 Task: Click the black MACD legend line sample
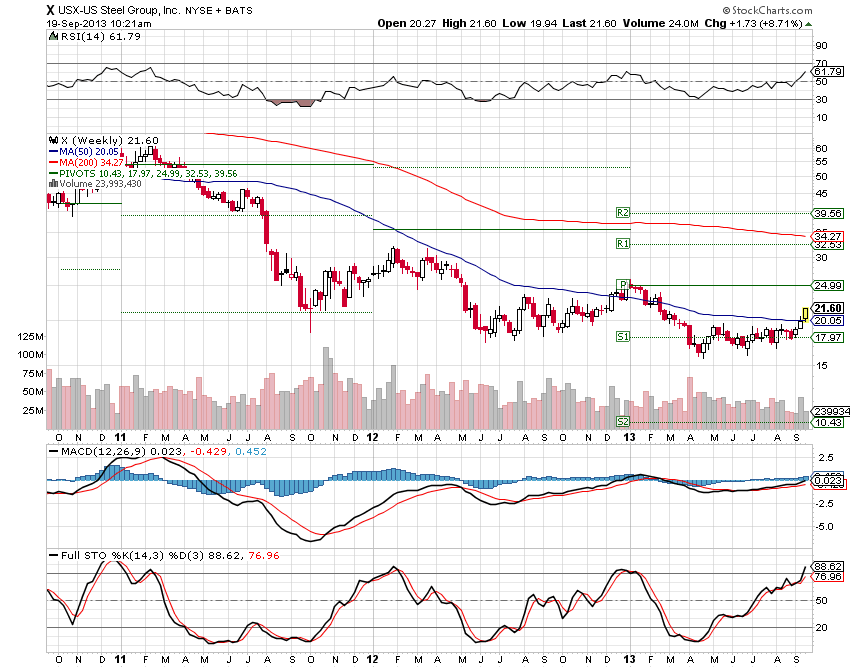(54, 451)
